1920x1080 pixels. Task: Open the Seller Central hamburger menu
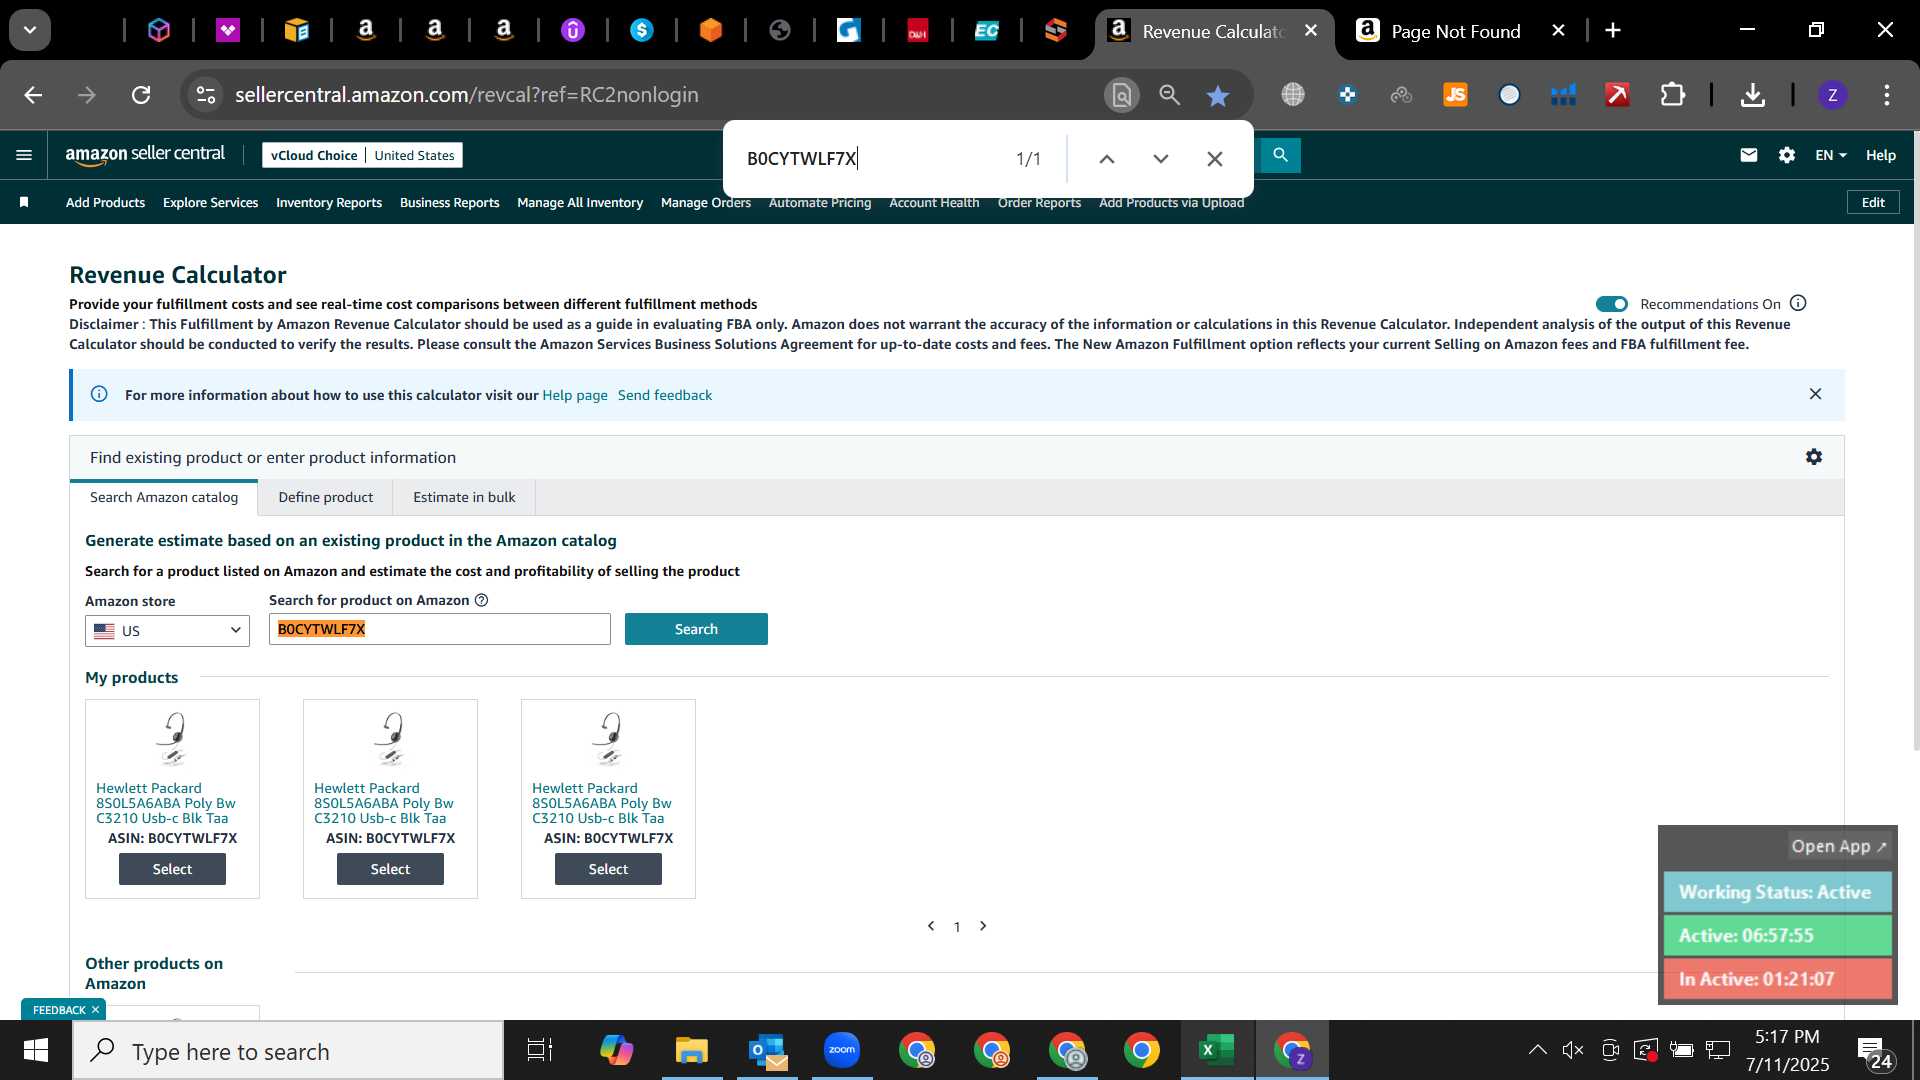coord(24,155)
